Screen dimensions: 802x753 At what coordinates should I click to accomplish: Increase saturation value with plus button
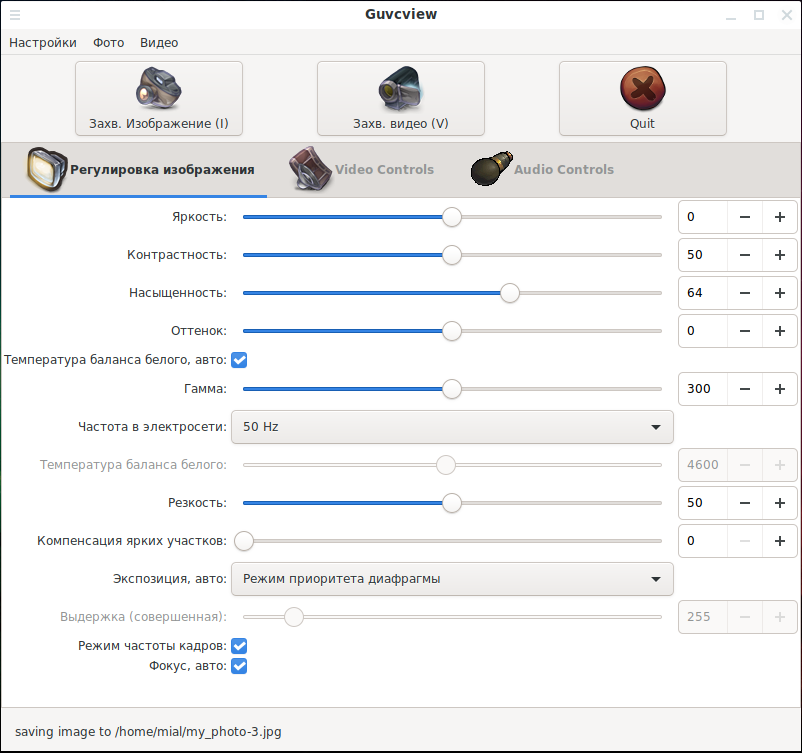(x=779, y=293)
